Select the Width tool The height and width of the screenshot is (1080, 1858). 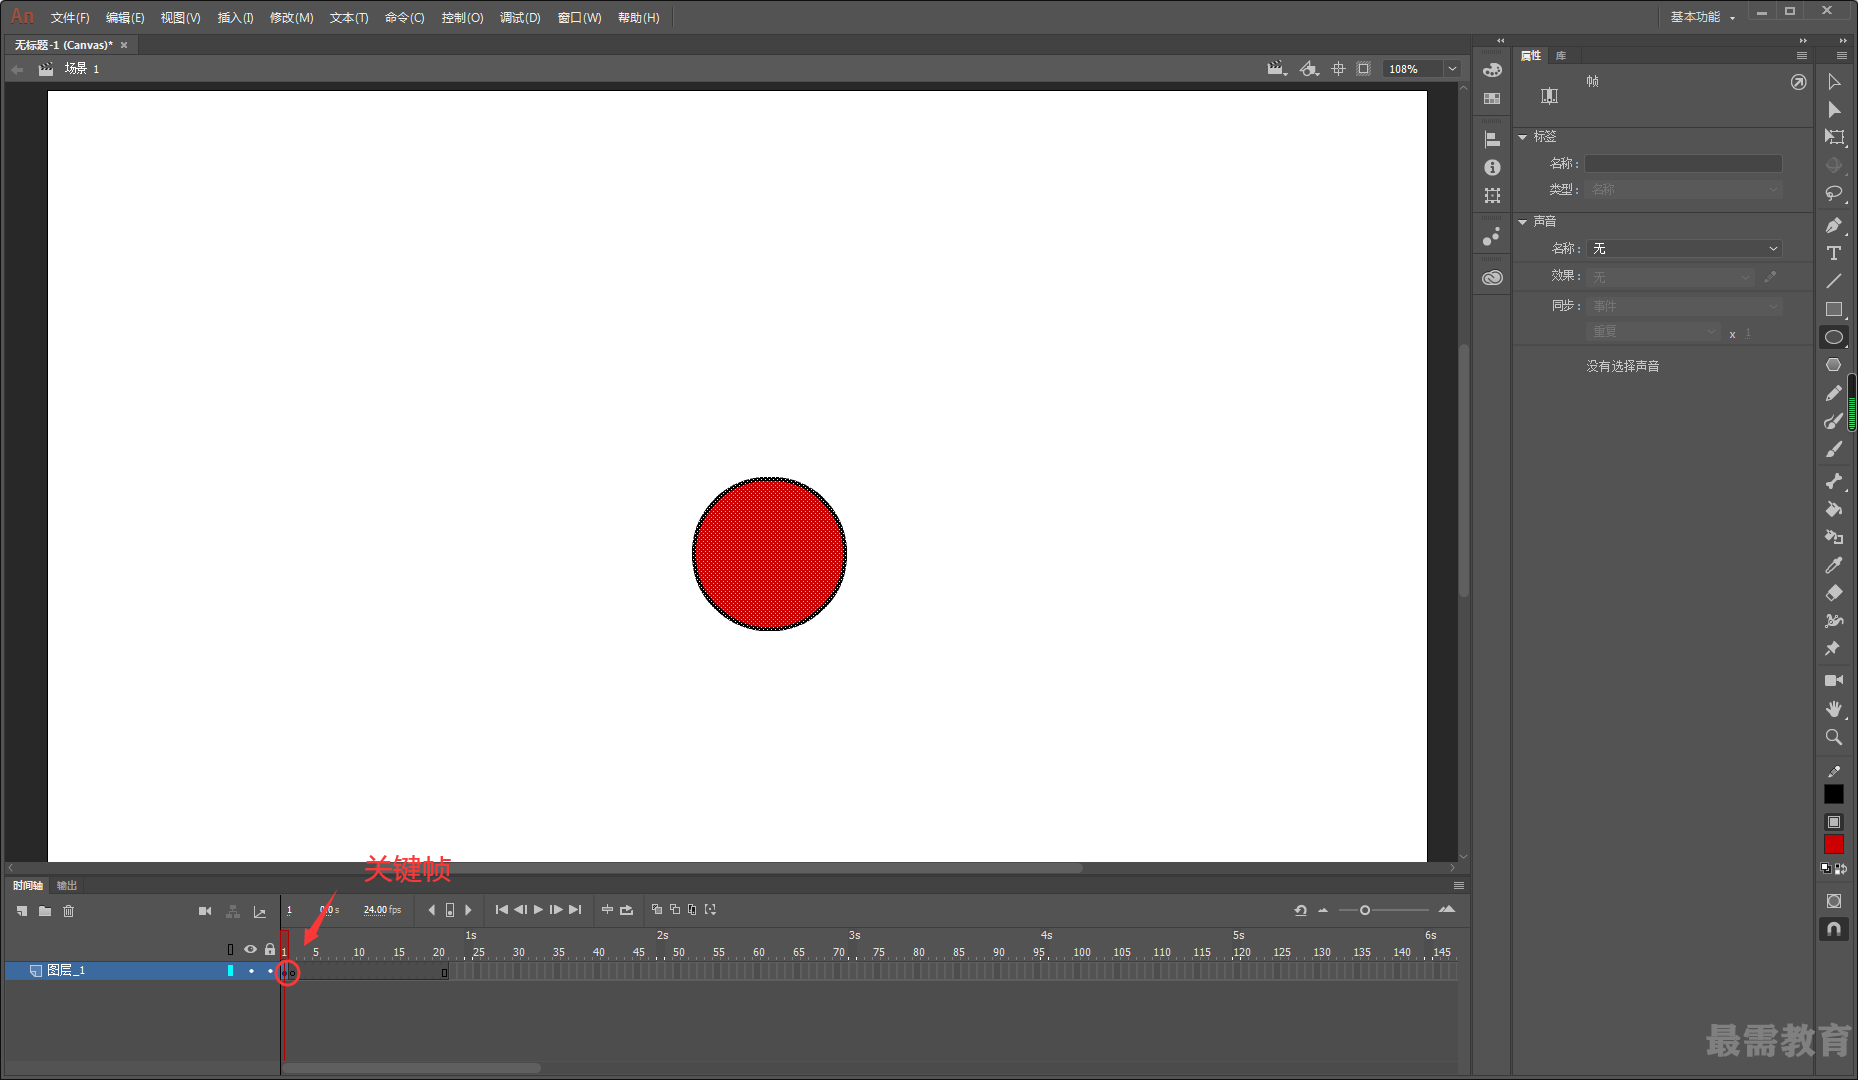coord(1834,621)
